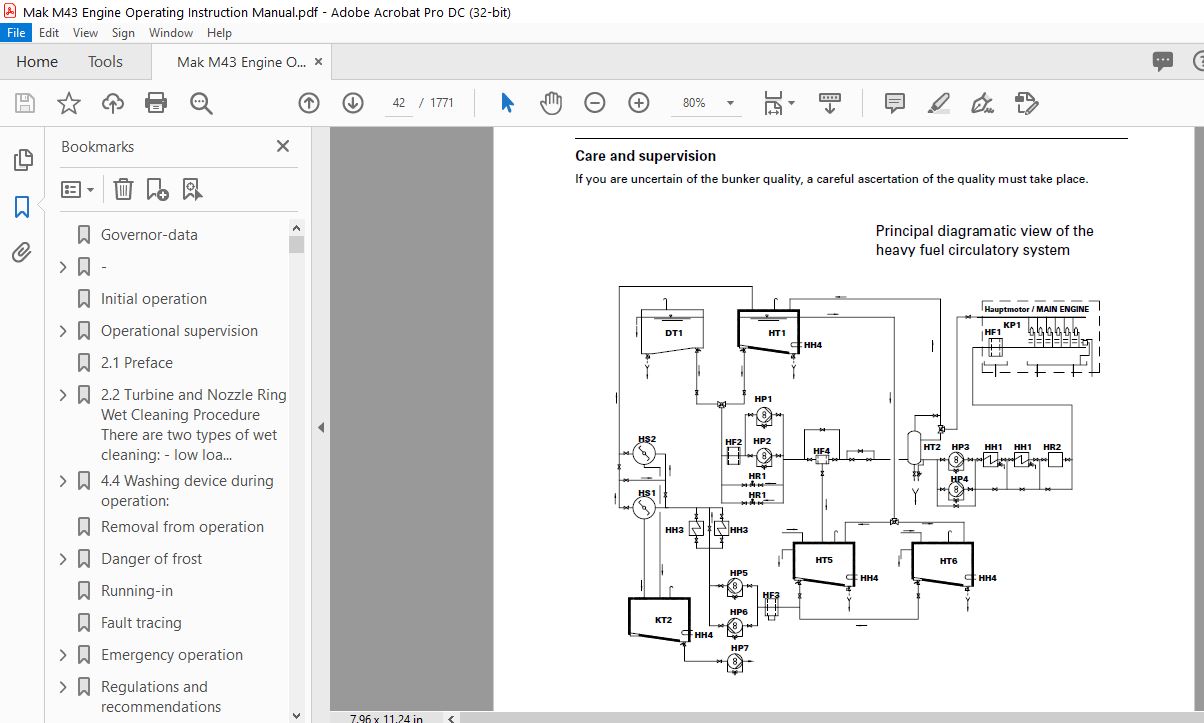Expand the Danger of frost bookmark

(64, 559)
